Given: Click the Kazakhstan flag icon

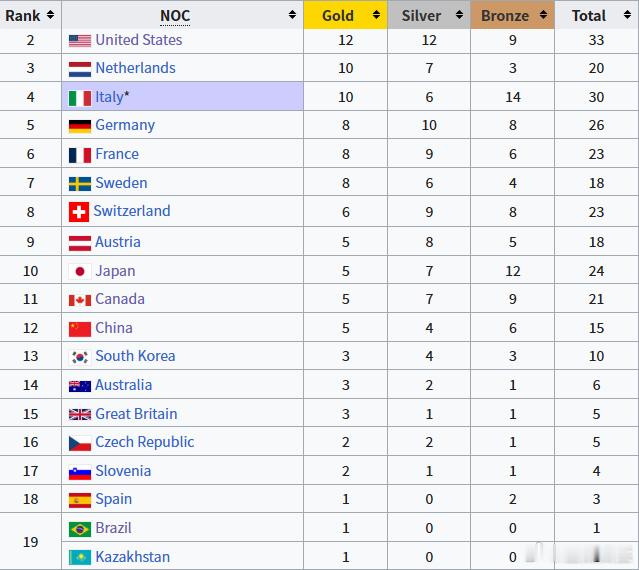Looking at the screenshot, I should [80, 558].
